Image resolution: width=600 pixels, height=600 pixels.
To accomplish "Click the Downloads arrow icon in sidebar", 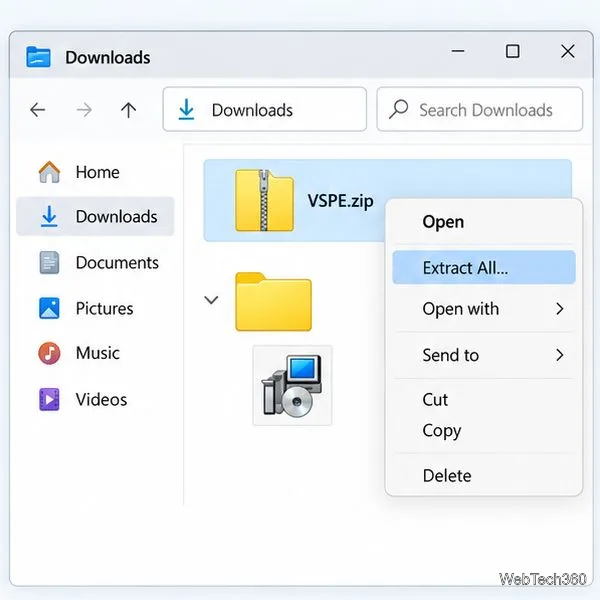I will [49, 216].
